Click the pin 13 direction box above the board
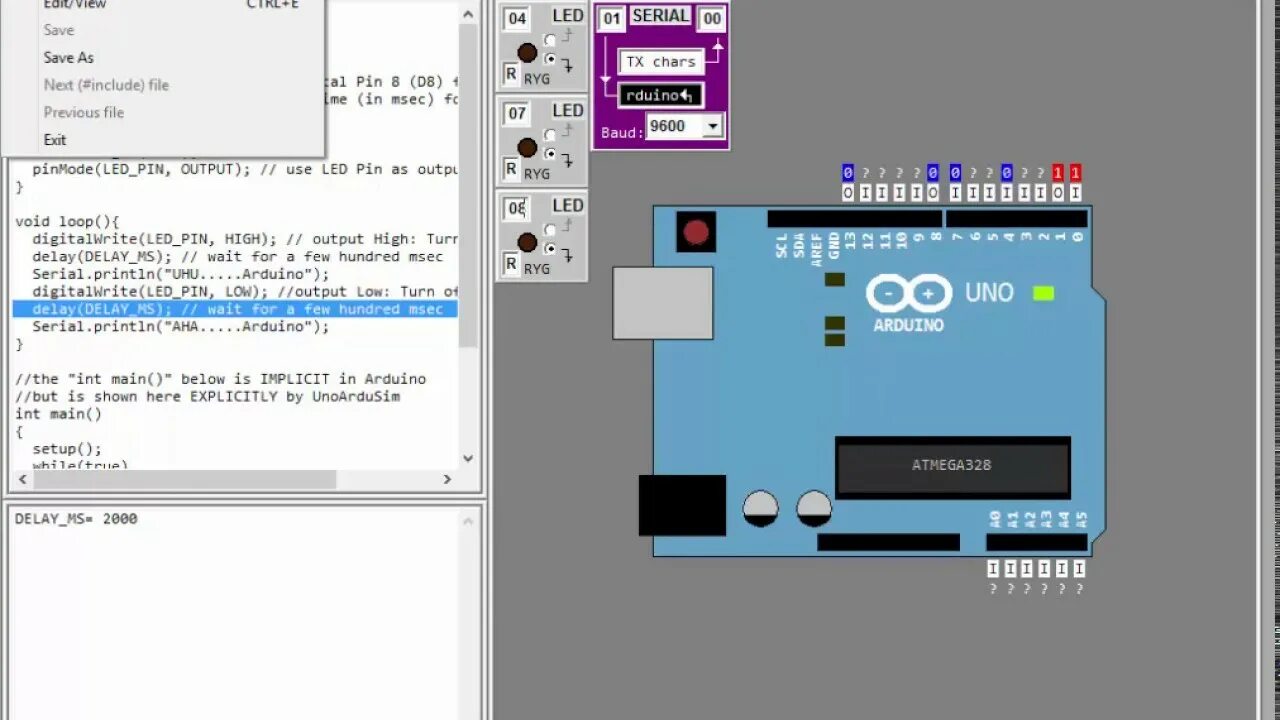Viewport: 1280px width, 720px height. (848, 193)
